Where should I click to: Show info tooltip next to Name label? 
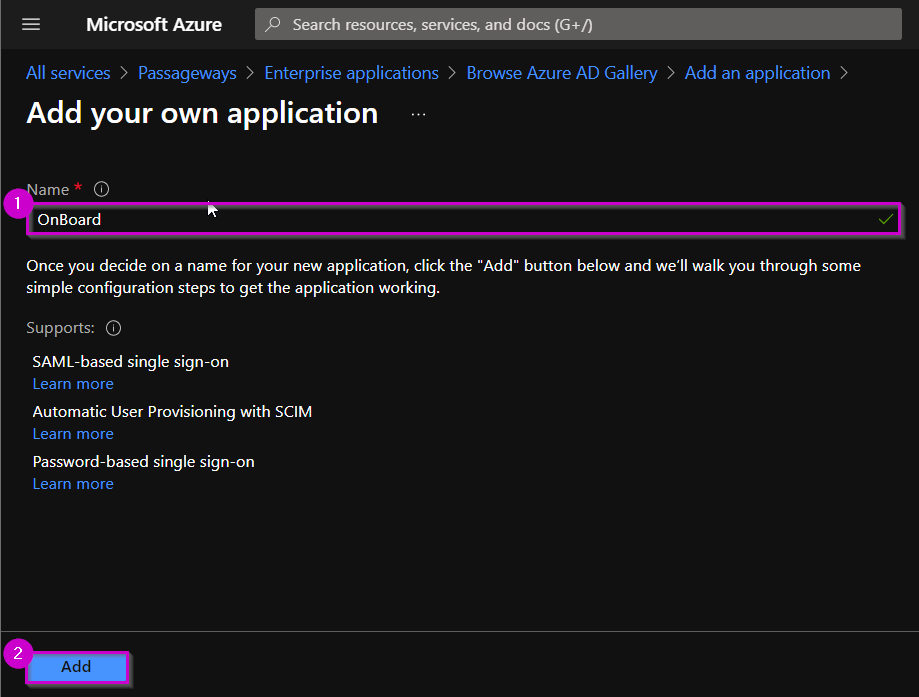(x=101, y=189)
